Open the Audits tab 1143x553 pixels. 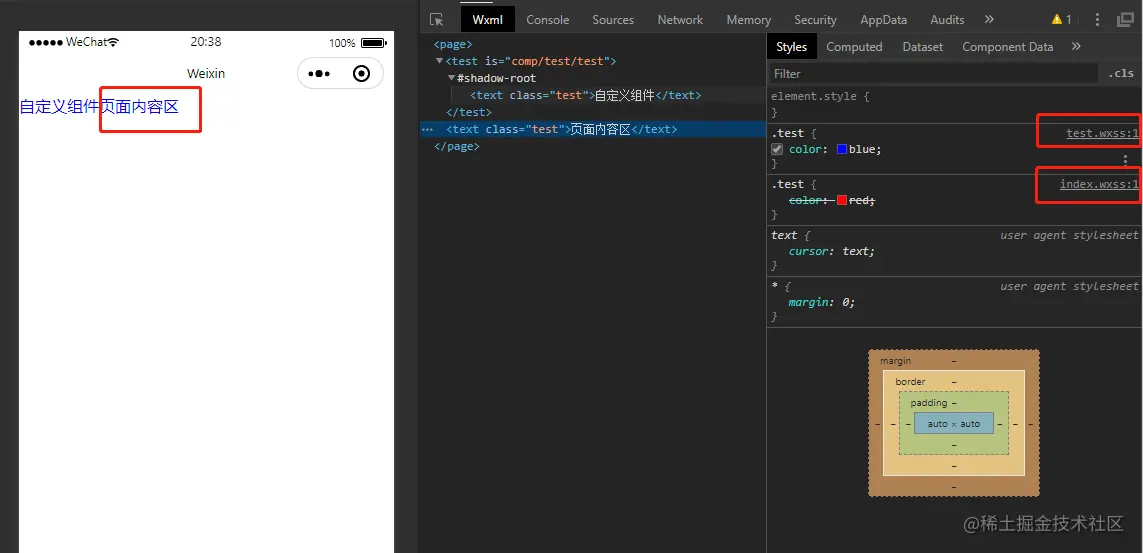(947, 20)
